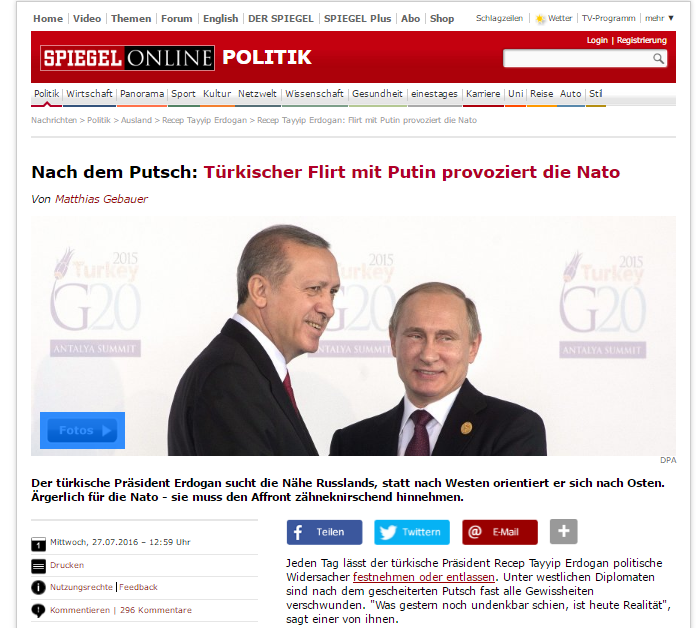This screenshot has height=628, width=696.
Task: Select English in top menu
Action: tap(220, 19)
